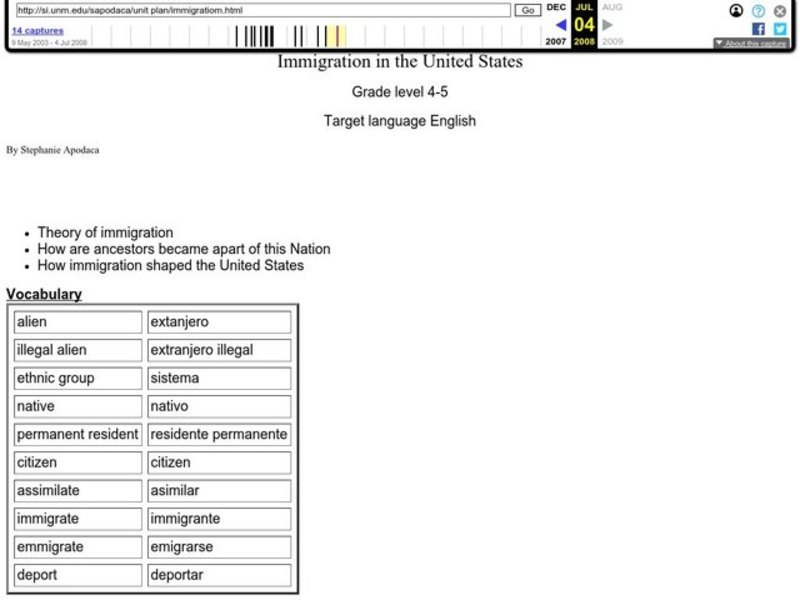Click the Wayback Machine profile icon

(735, 11)
